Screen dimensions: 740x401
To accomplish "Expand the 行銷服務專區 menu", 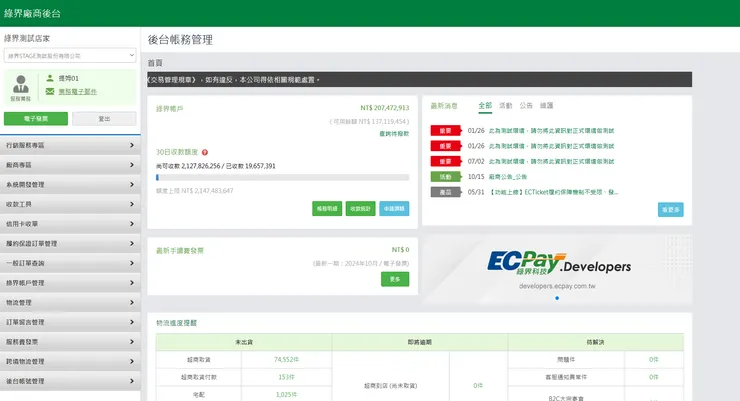I will 70,145.
